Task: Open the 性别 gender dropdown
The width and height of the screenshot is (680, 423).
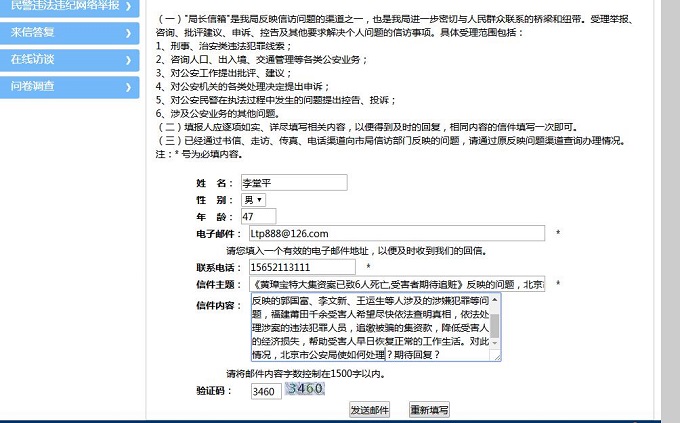Action: click(x=254, y=200)
